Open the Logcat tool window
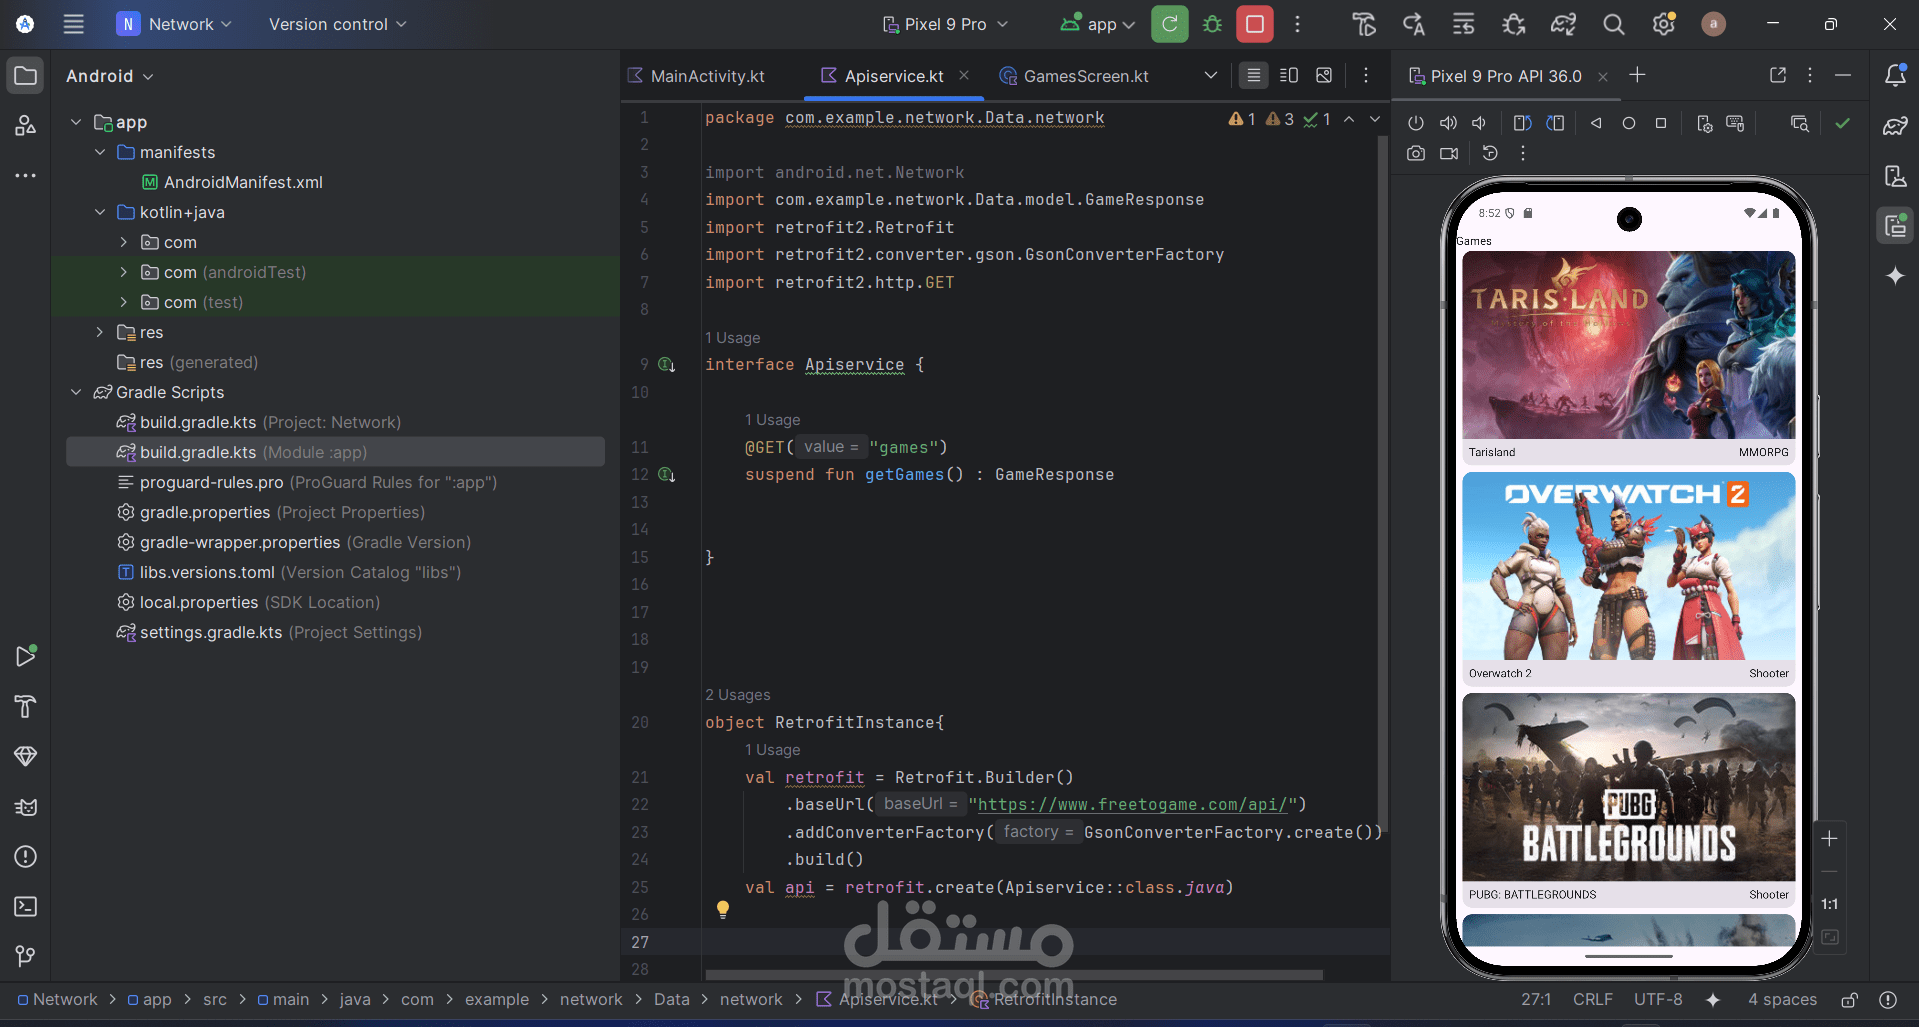 point(26,807)
